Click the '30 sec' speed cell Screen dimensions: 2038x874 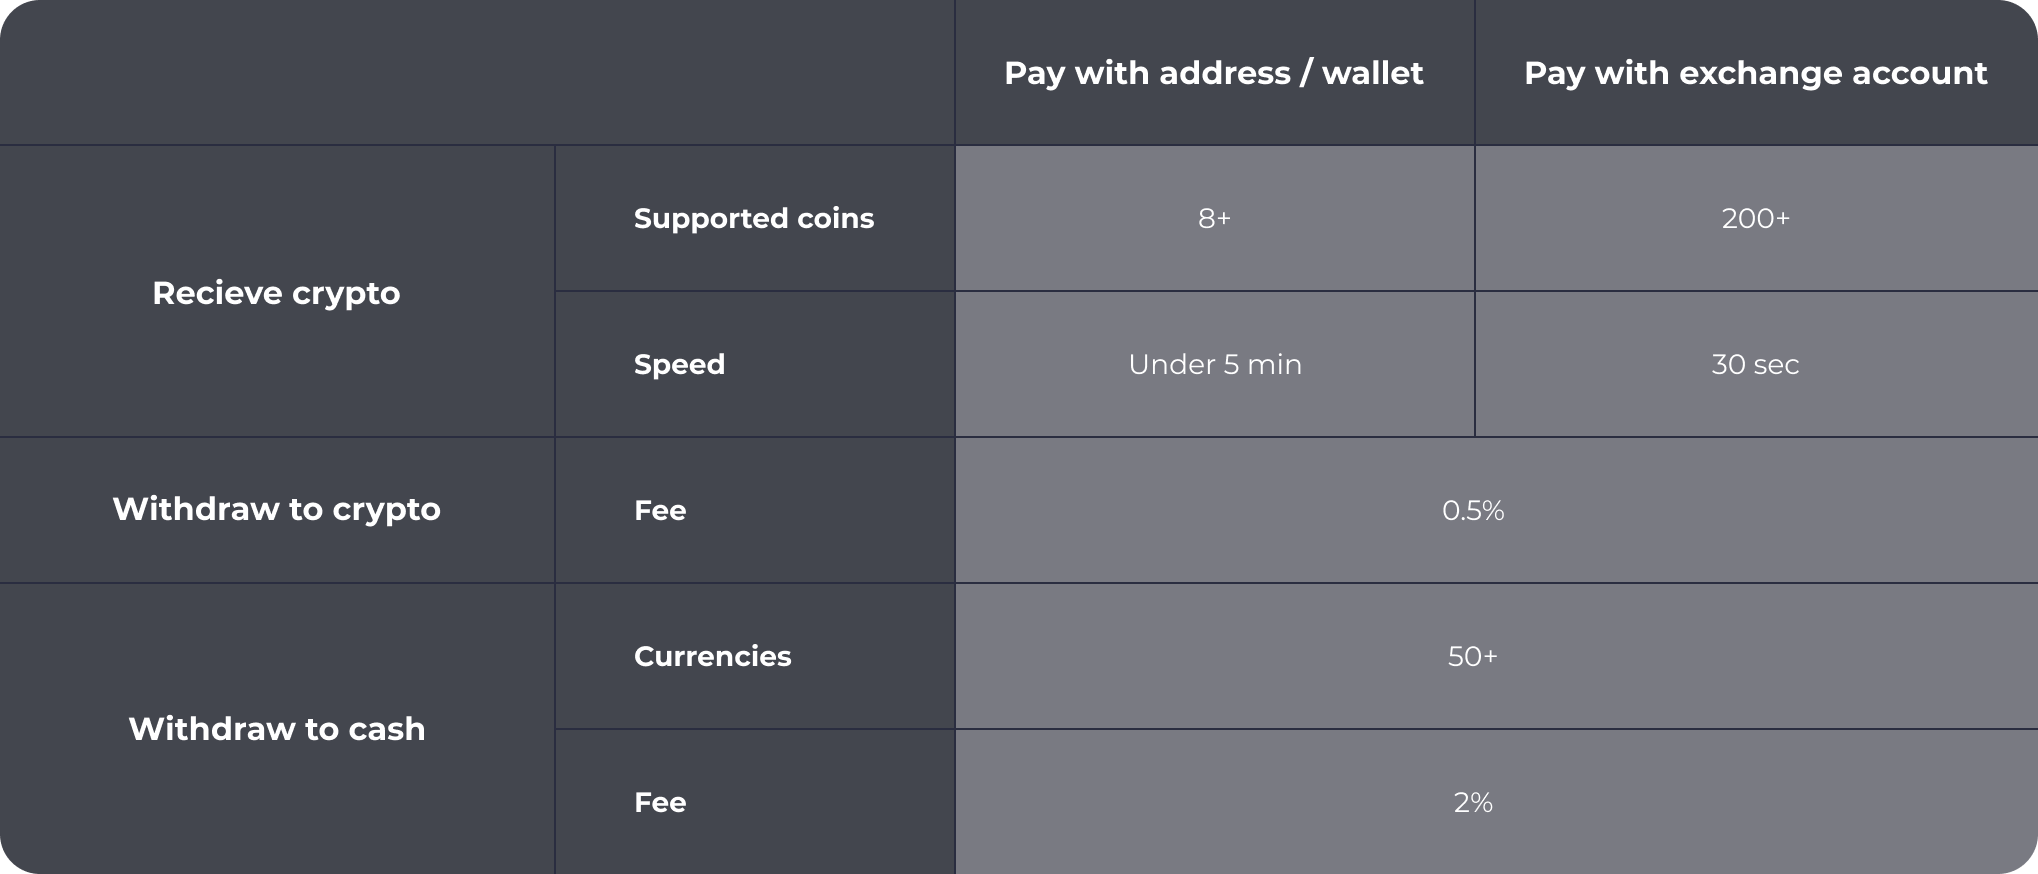tap(1755, 364)
